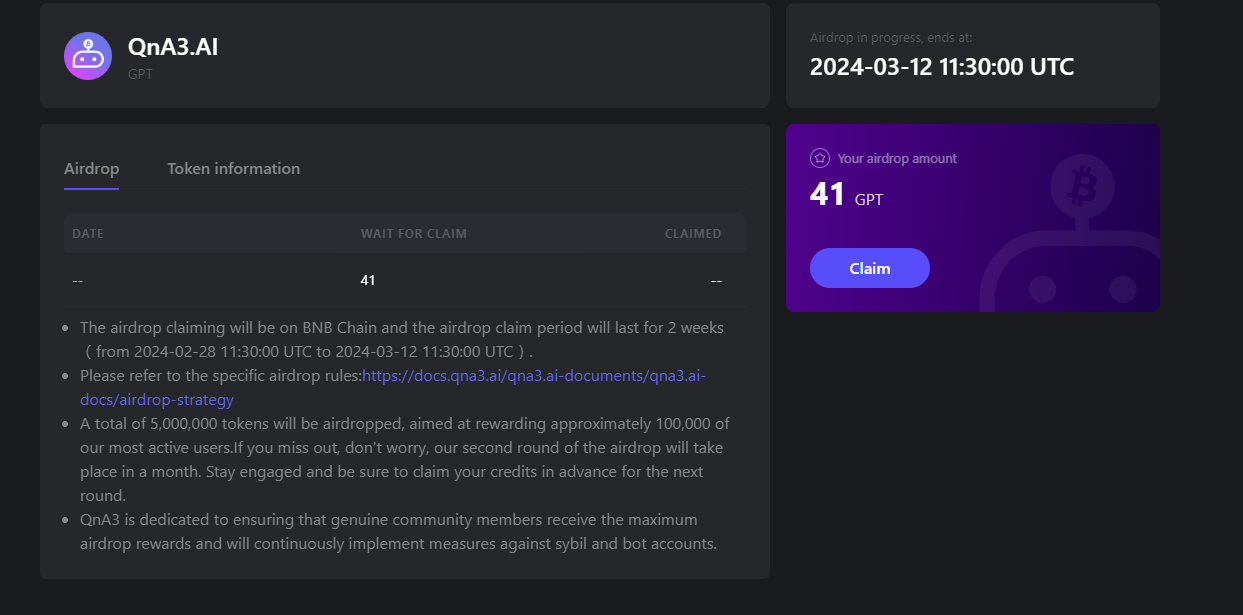Click the sybil and bot accounts bullet text
1243x615 pixels.
(399, 532)
